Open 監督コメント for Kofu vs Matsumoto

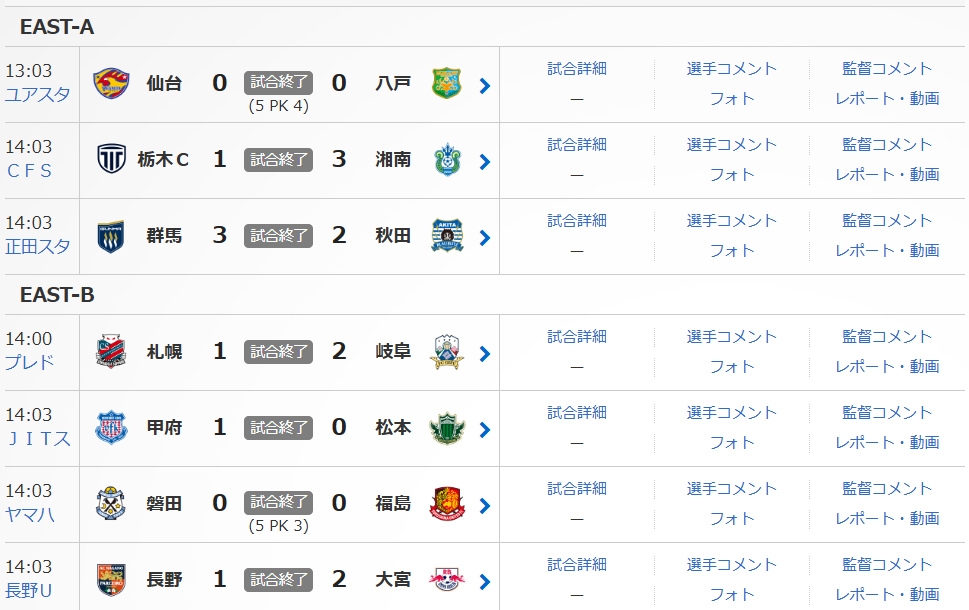pos(887,412)
